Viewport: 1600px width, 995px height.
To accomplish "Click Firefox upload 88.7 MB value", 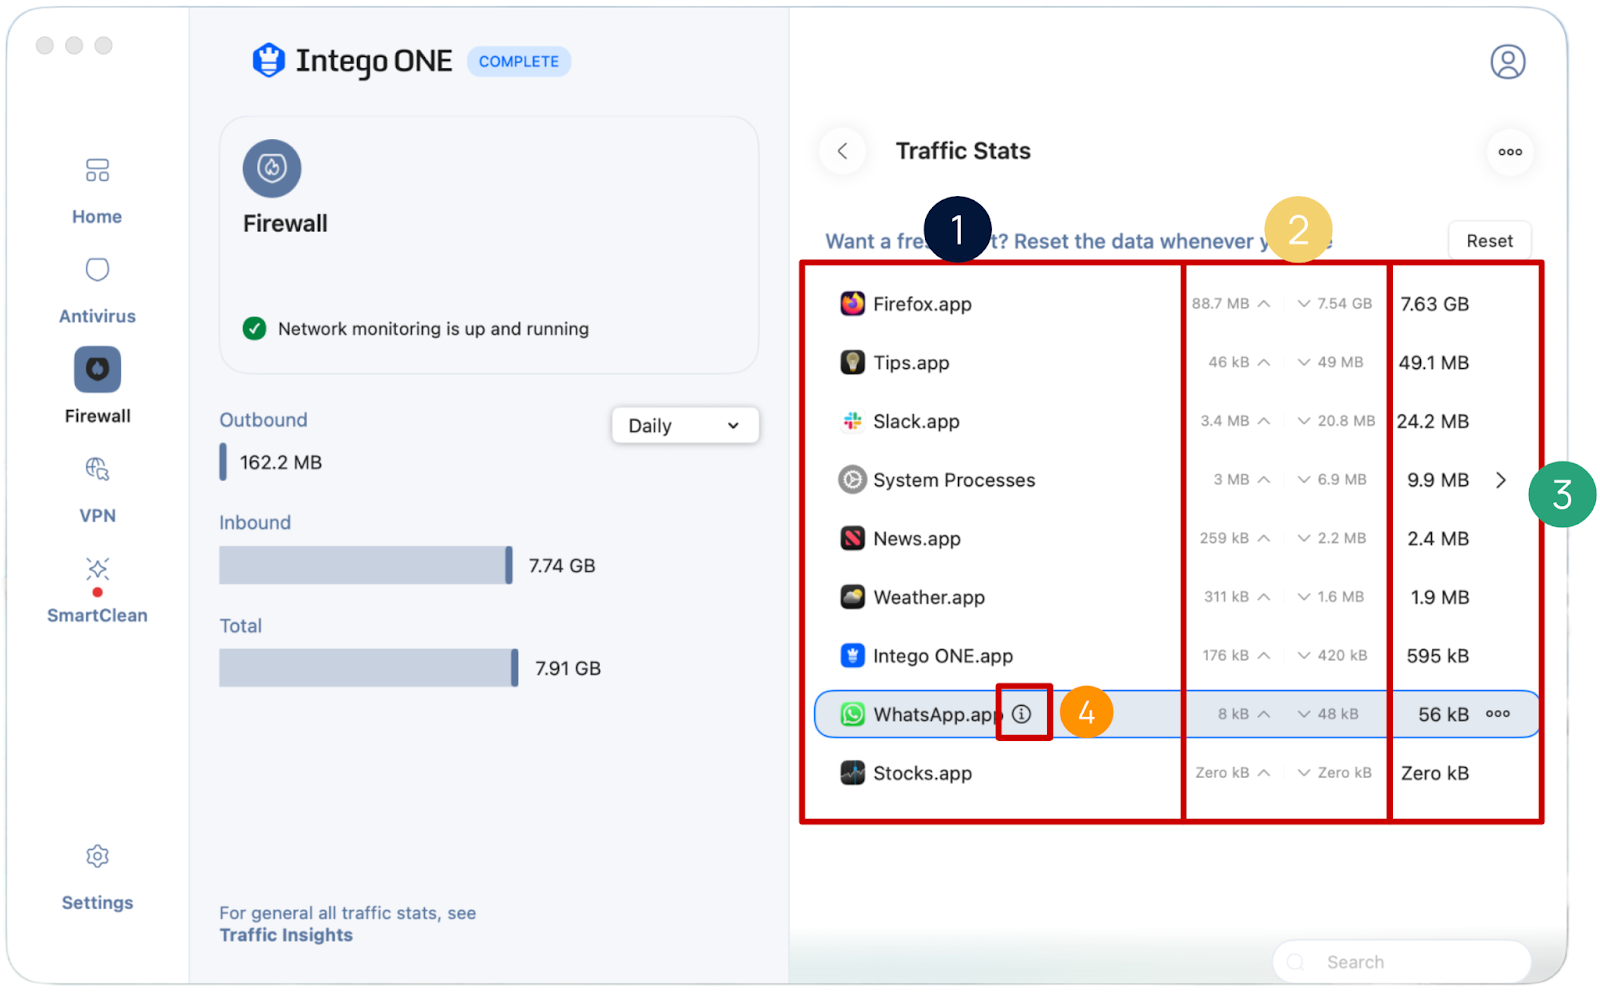I will coord(1220,303).
